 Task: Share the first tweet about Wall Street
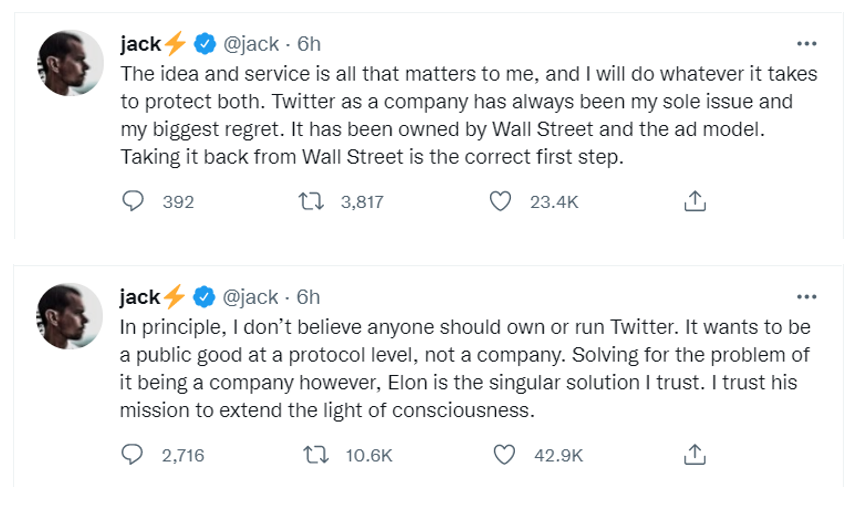coord(694,202)
